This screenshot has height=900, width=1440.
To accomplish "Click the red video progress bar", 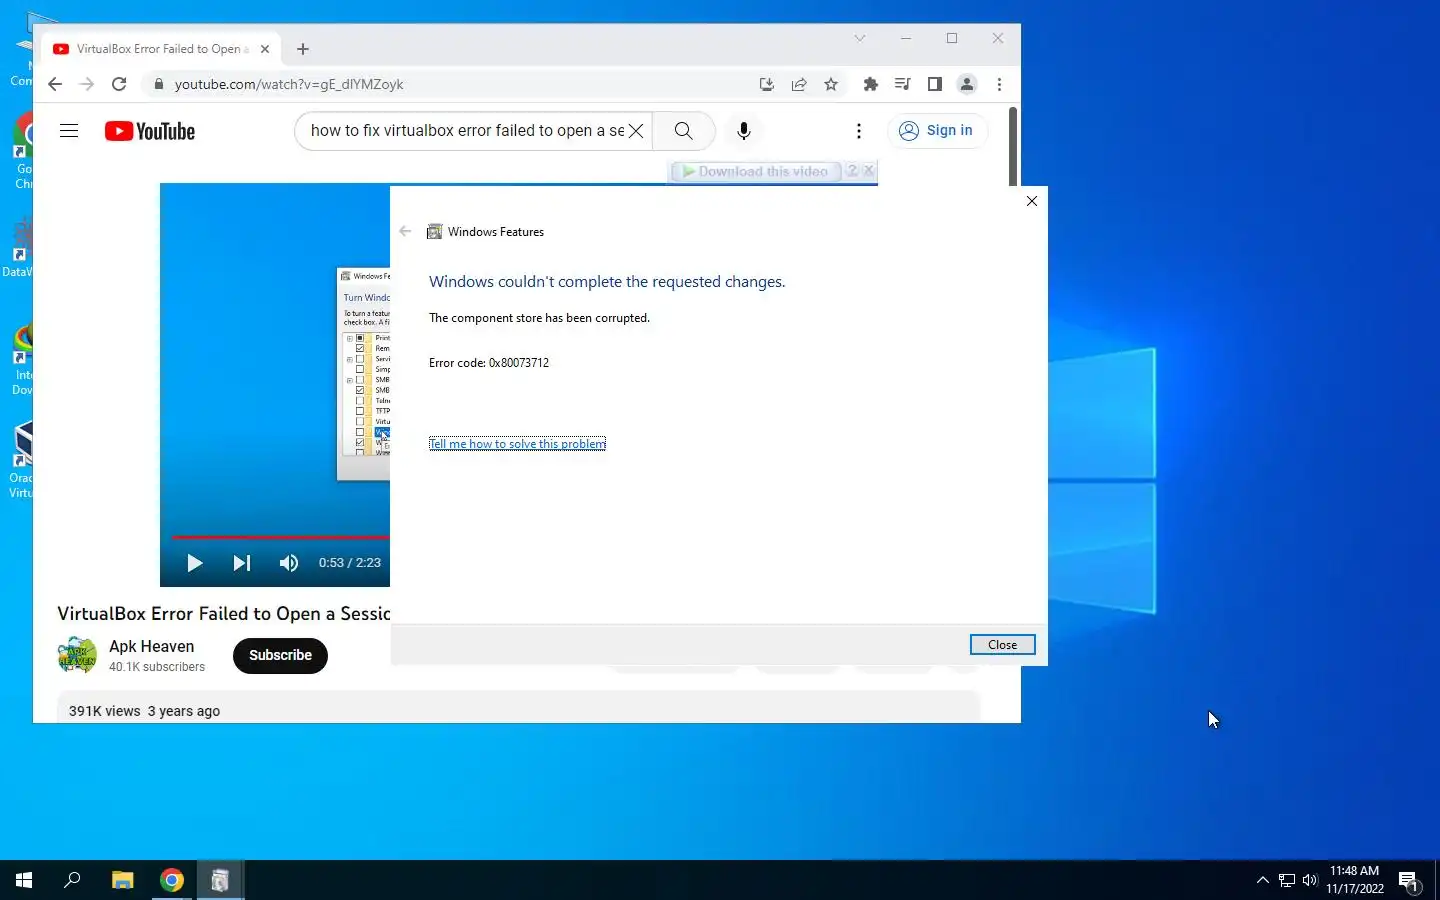I will pos(281,538).
